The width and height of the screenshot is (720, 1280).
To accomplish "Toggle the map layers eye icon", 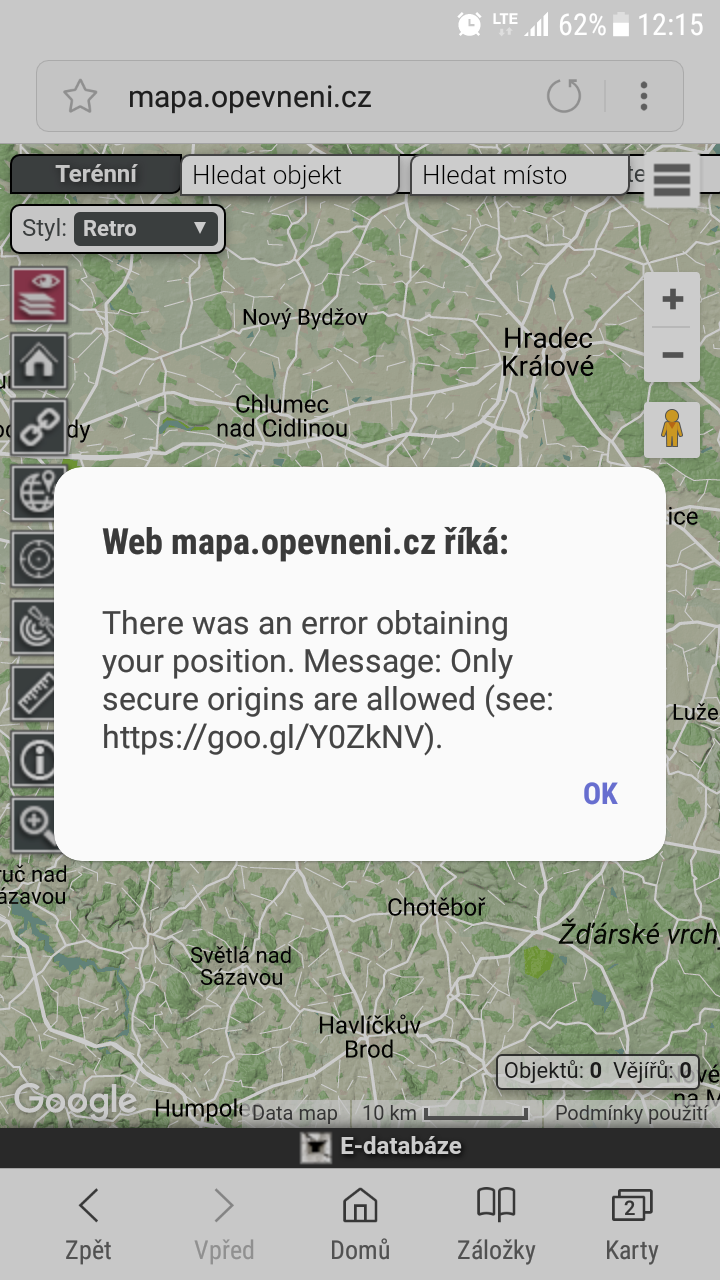I will point(39,295).
